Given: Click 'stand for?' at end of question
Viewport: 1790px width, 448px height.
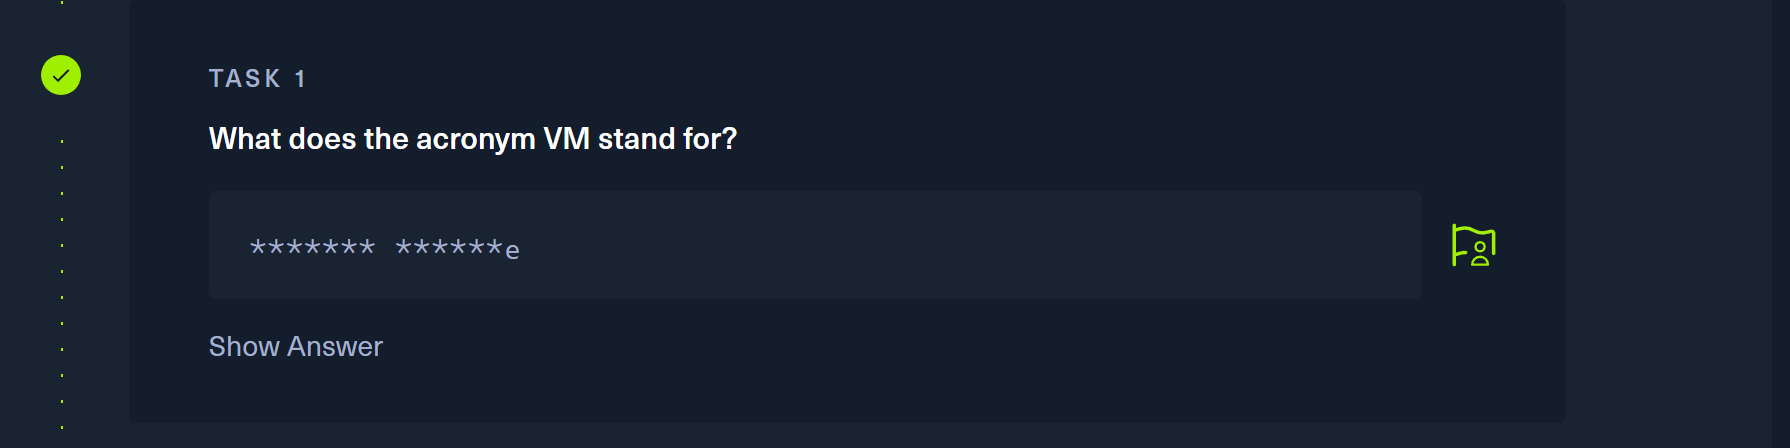Looking at the screenshot, I should tap(667, 138).
